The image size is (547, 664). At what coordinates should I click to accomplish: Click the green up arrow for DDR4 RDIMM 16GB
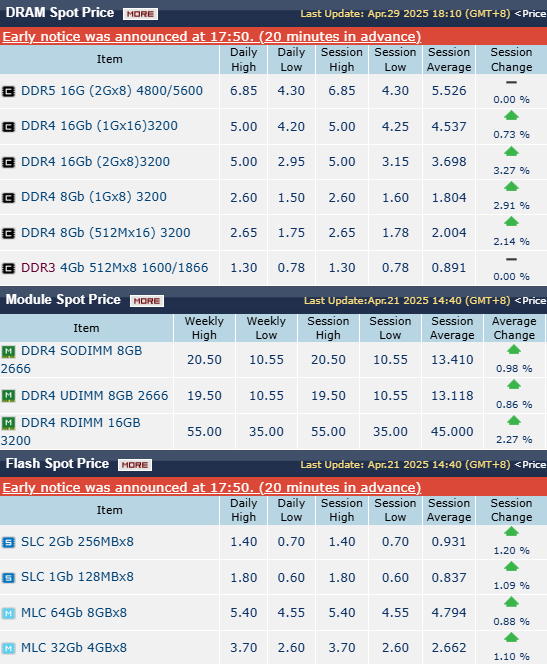click(514, 421)
